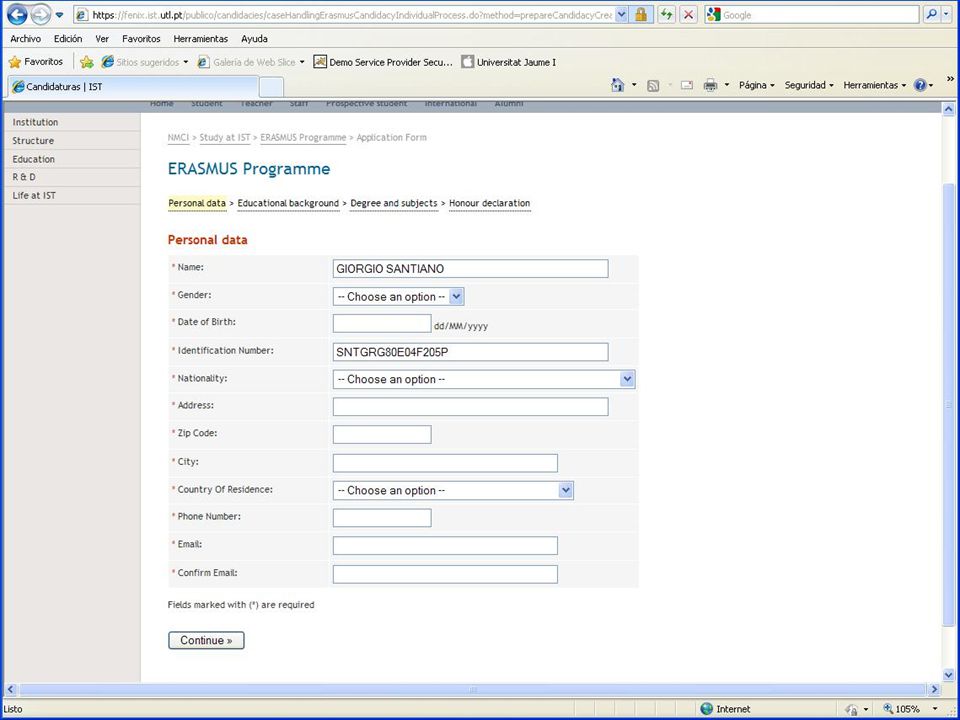Open Education in the sidebar

tap(34, 159)
